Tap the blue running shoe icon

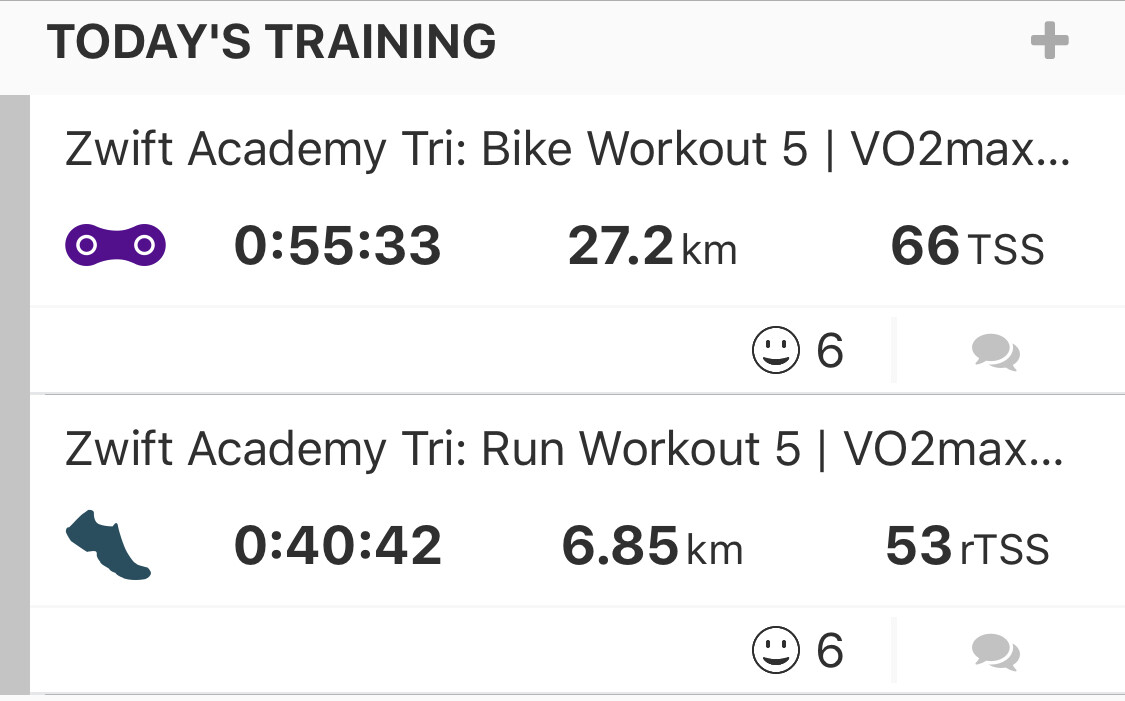tap(108, 546)
